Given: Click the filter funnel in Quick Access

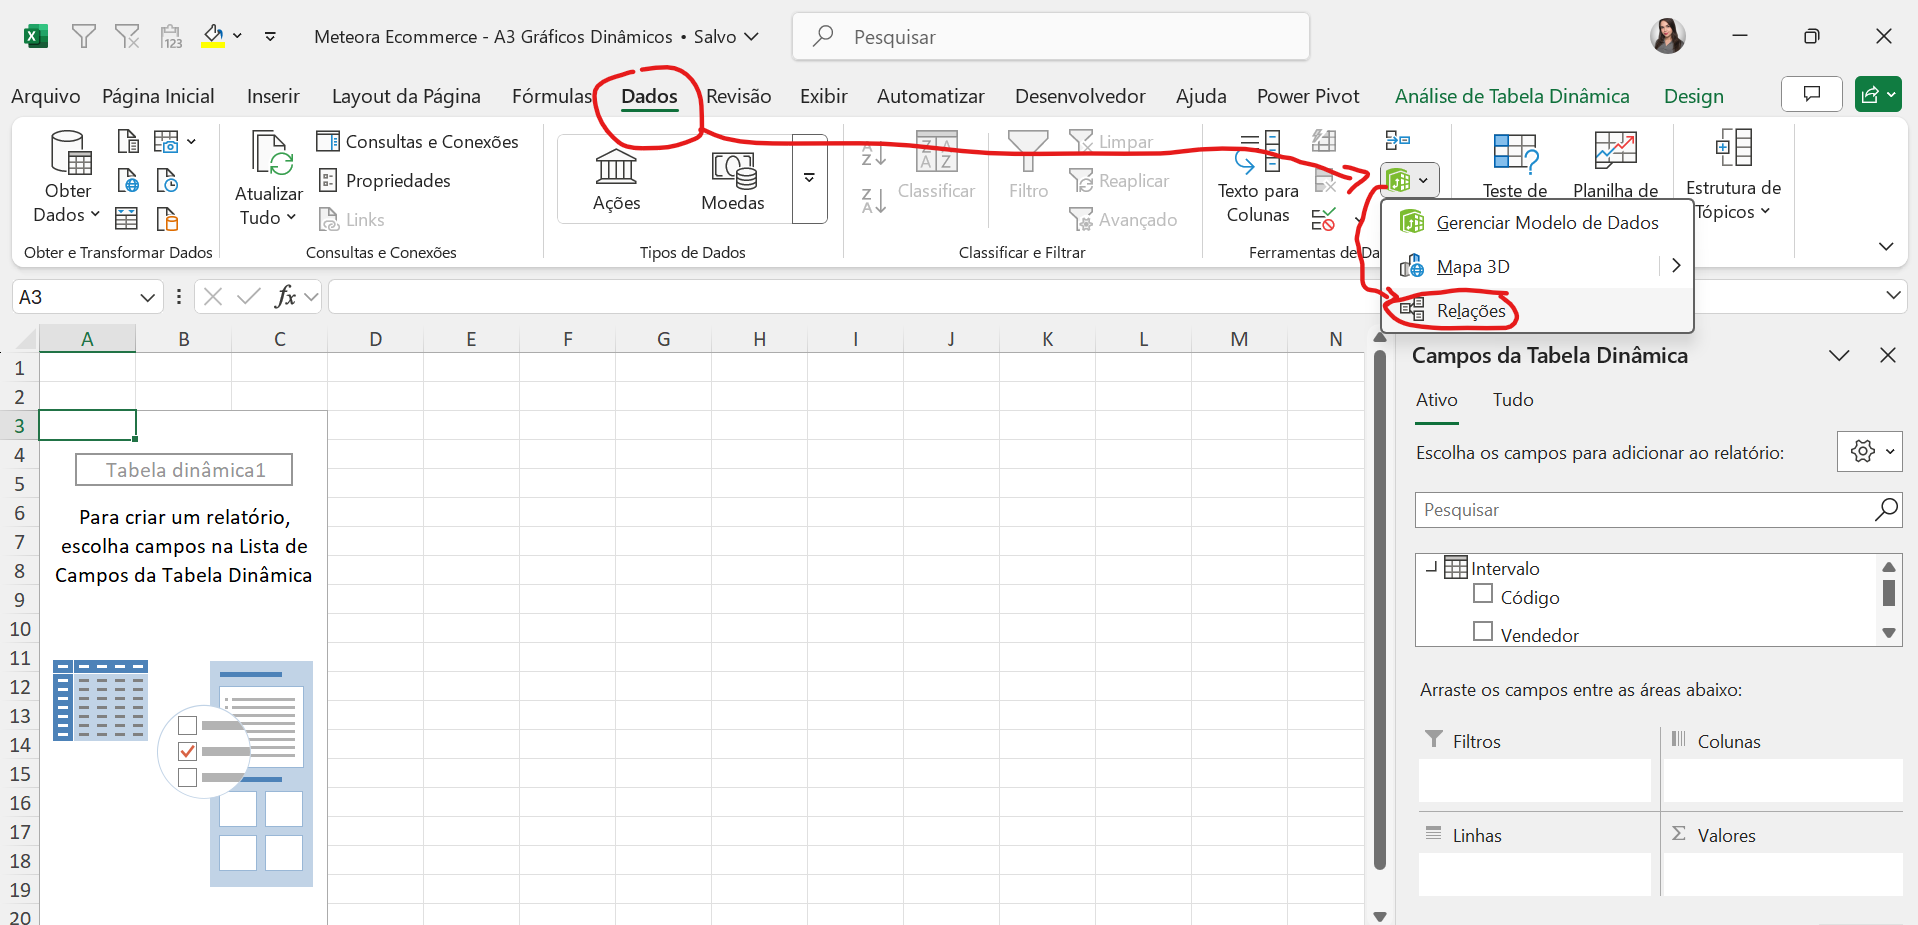Looking at the screenshot, I should (x=84, y=37).
